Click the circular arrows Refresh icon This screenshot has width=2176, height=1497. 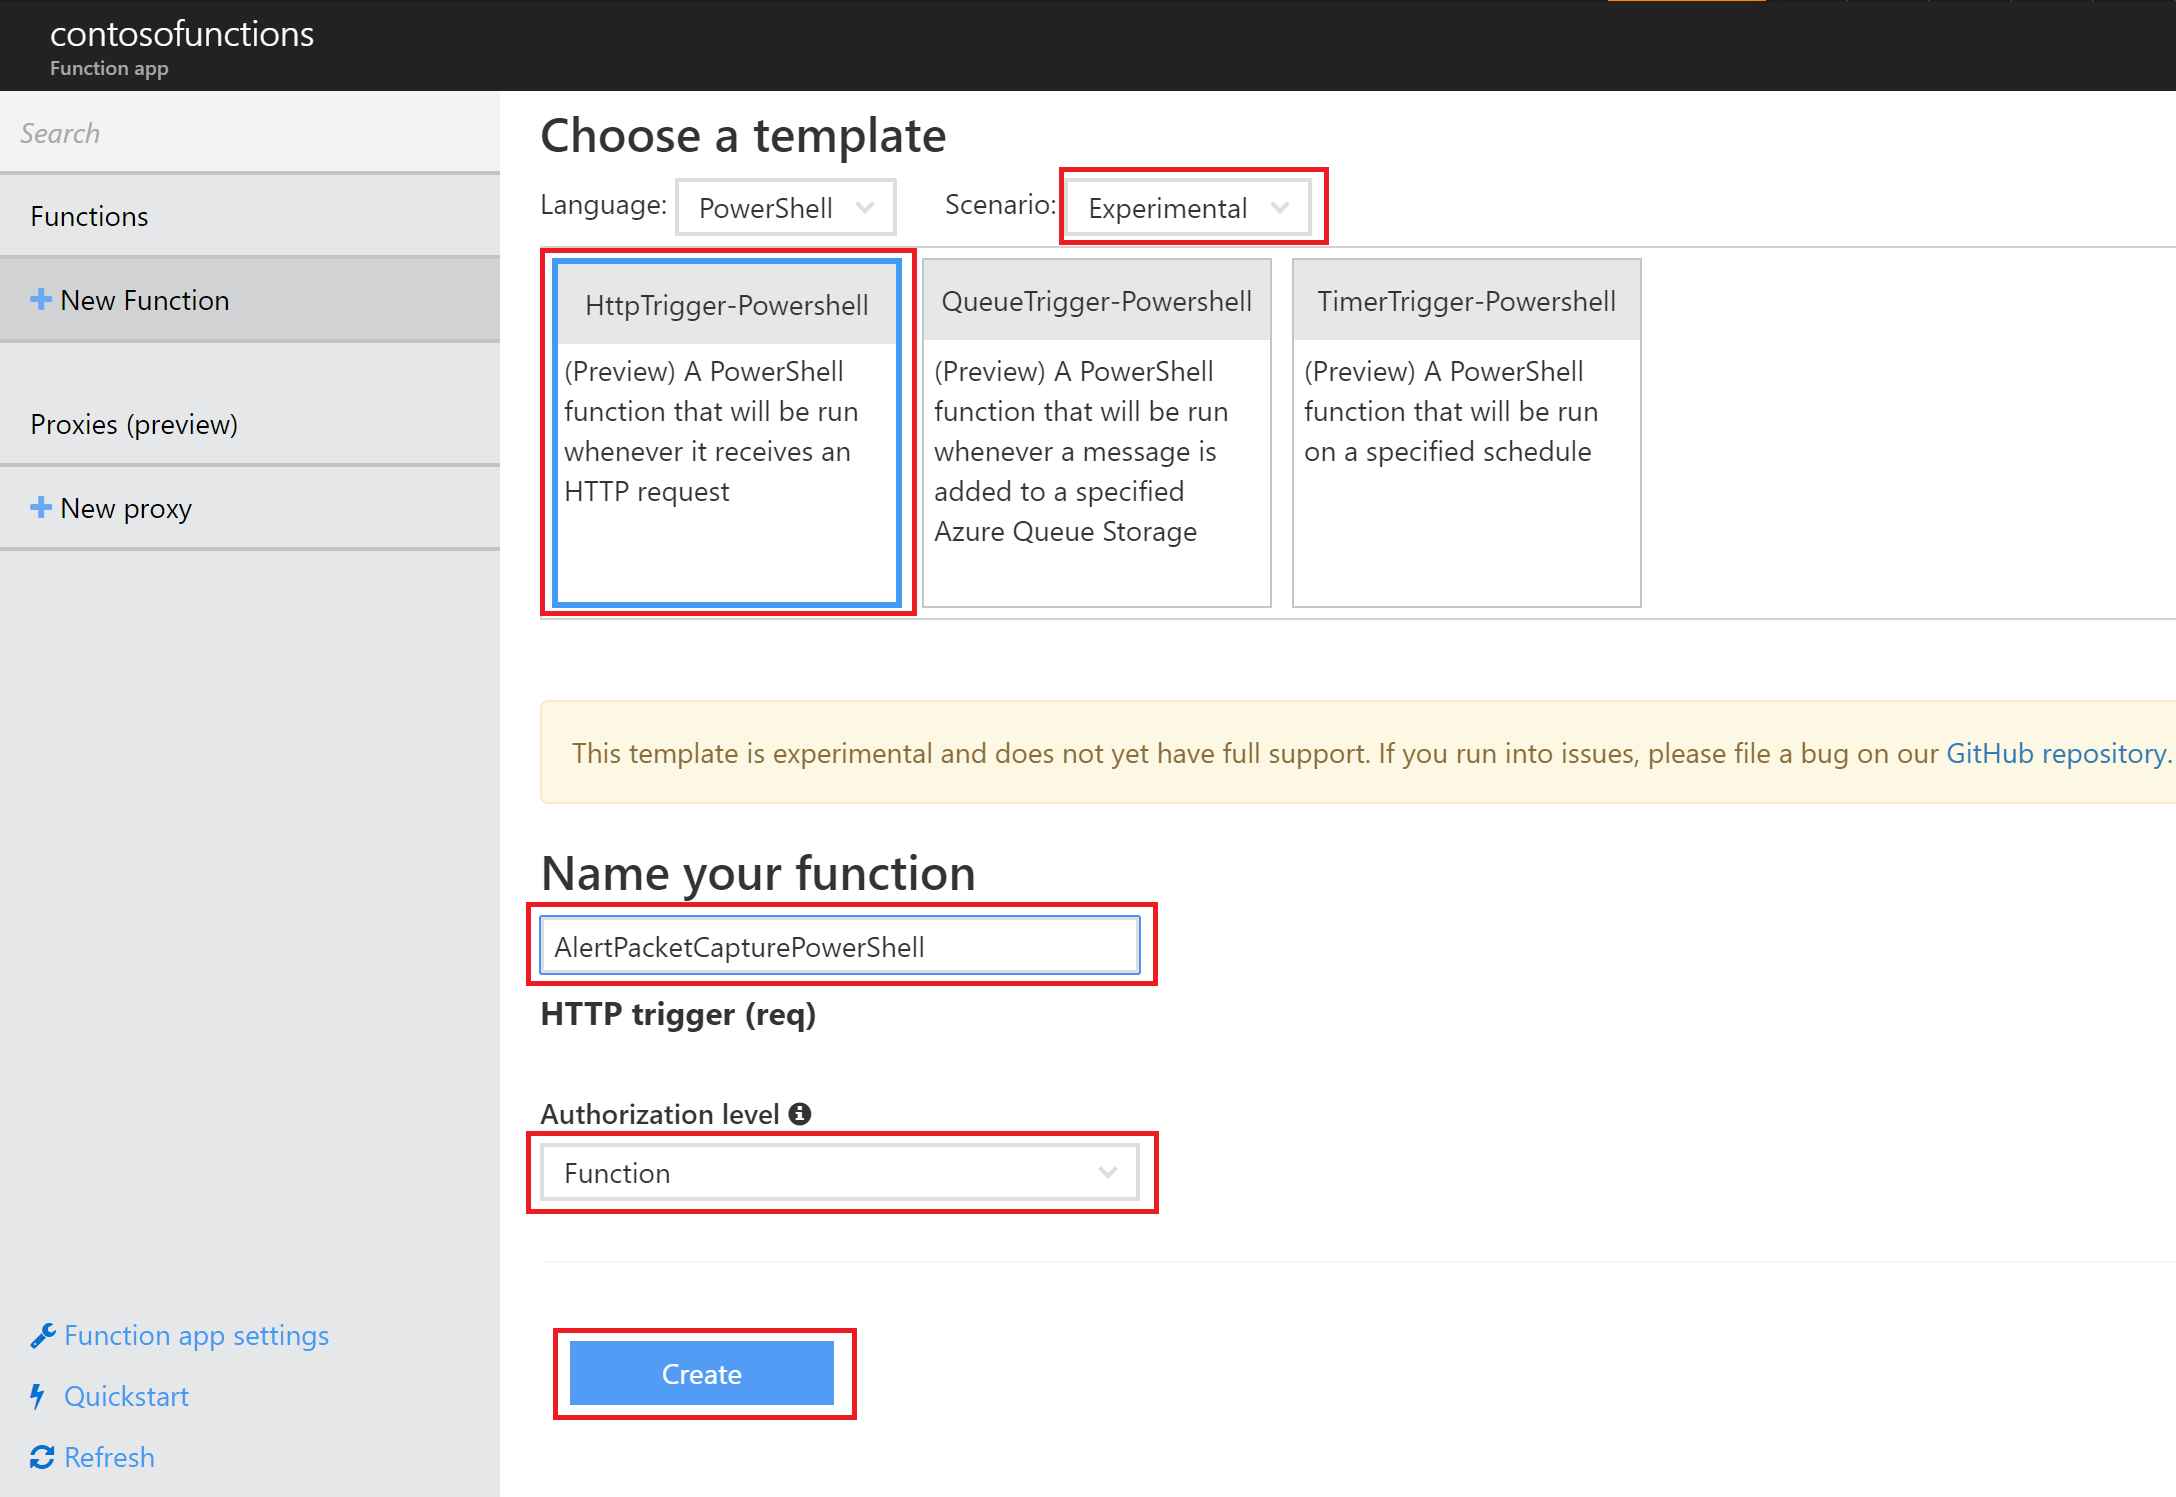click(x=42, y=1457)
